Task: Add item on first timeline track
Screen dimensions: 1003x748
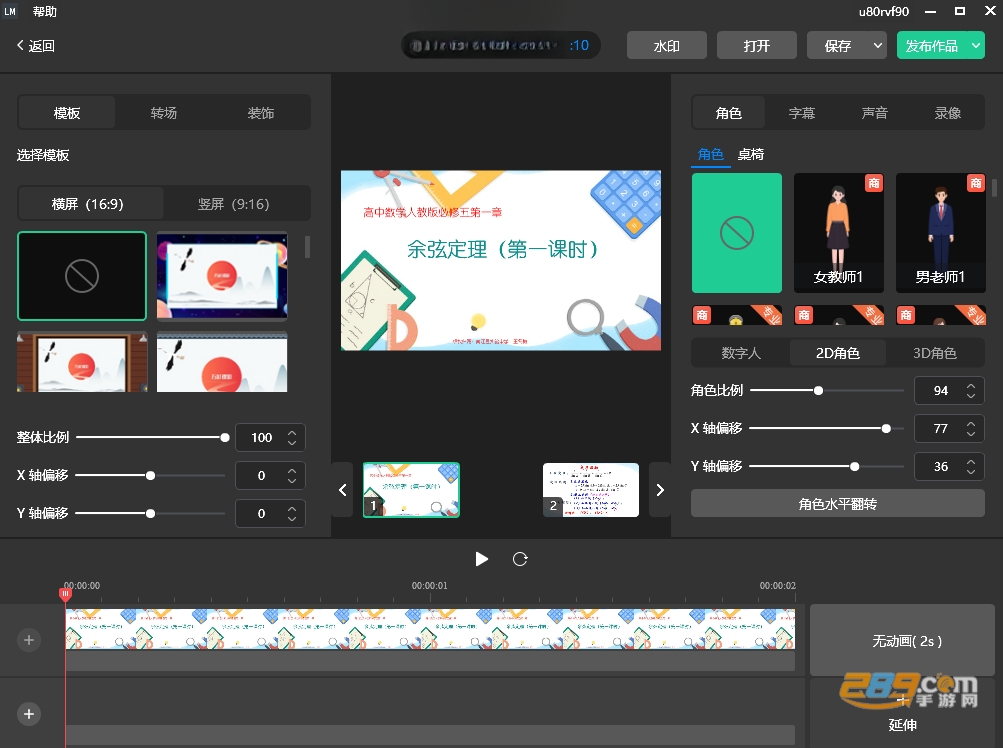Action: (x=29, y=640)
